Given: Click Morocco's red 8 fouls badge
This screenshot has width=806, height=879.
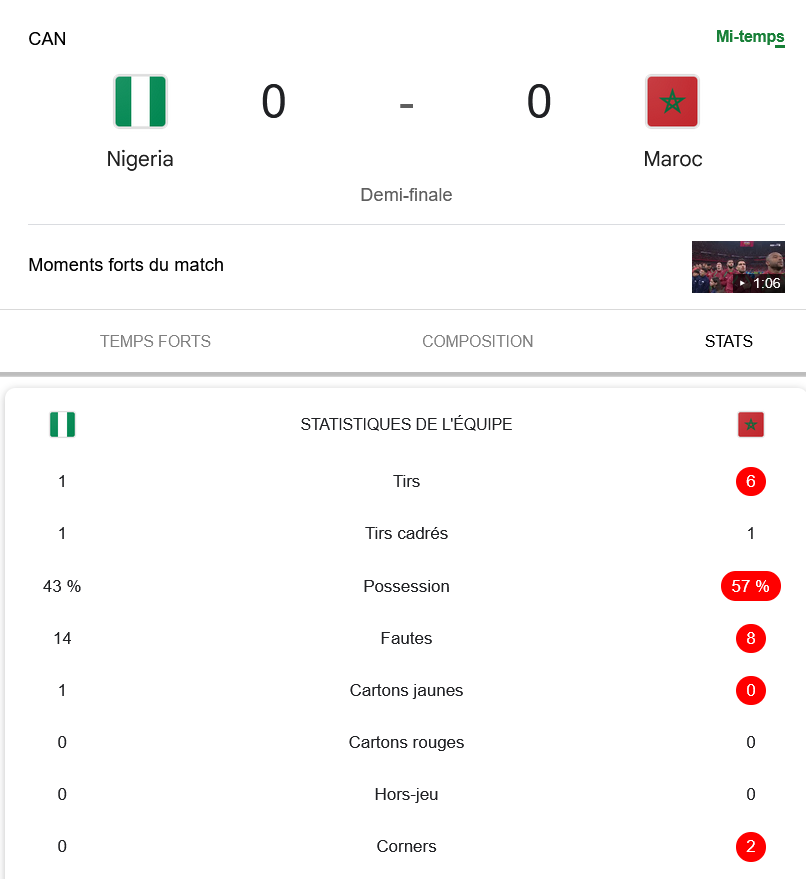Looking at the screenshot, I should click(x=750, y=638).
